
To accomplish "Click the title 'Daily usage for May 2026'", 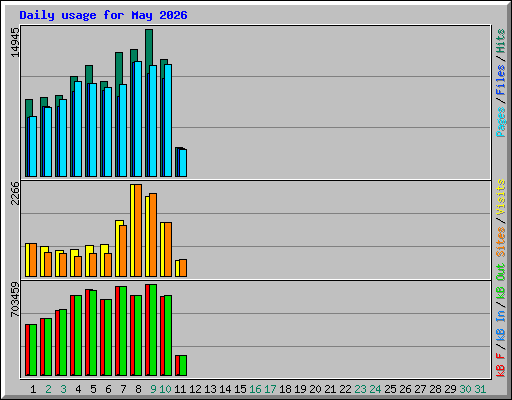I will click(x=103, y=15).
